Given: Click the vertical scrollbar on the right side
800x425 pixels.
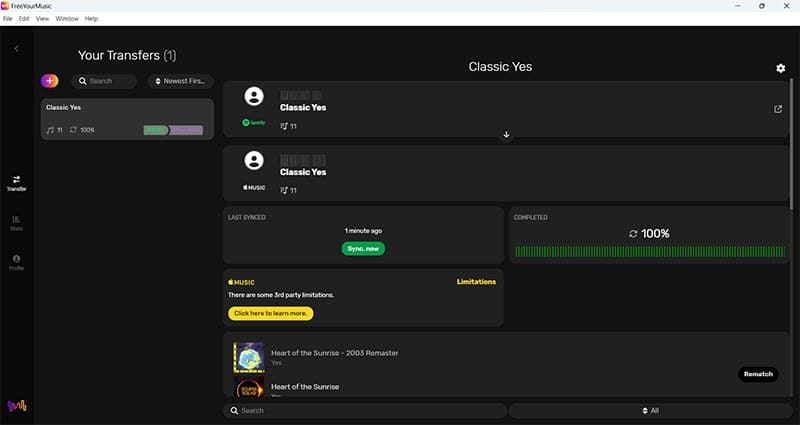Looking at the screenshot, I should click(792, 143).
